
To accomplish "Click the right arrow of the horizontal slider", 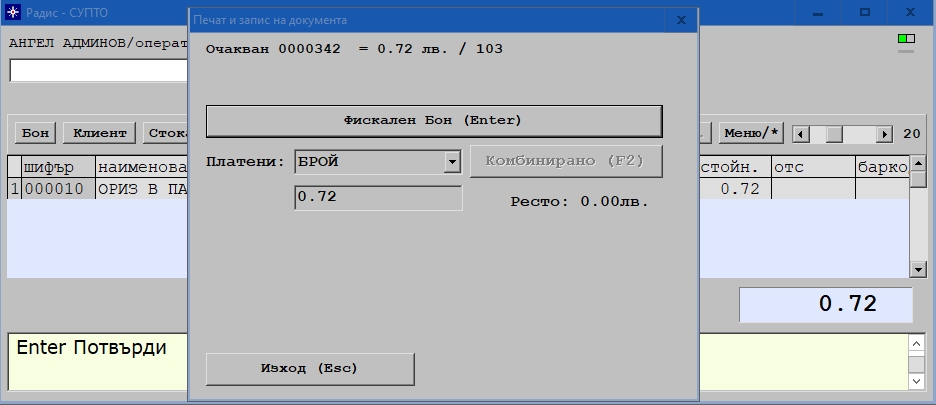I will click(884, 134).
